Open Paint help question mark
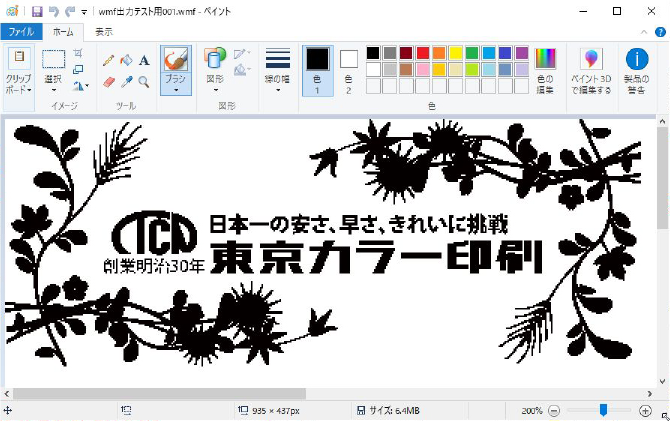 pos(660,32)
